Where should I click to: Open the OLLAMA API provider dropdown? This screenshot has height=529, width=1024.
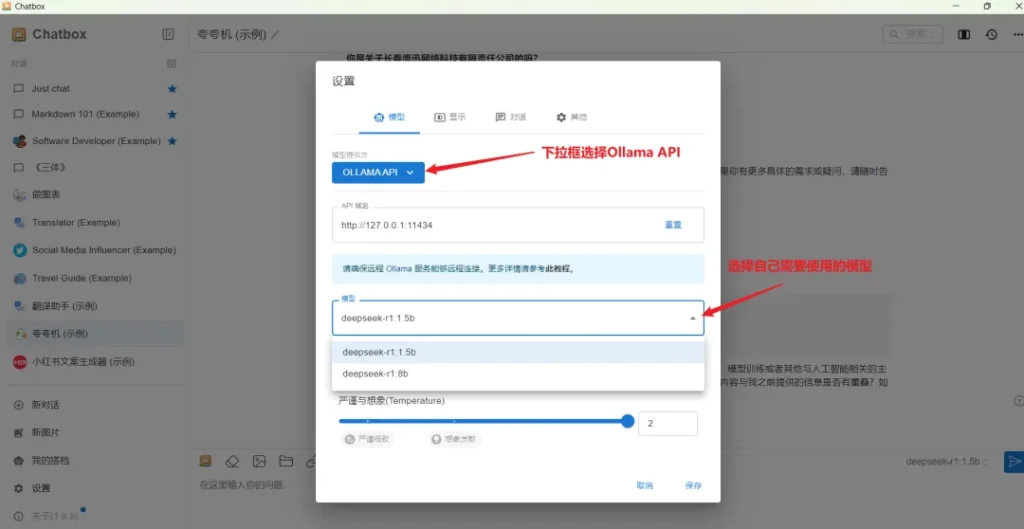pyautogui.click(x=378, y=172)
